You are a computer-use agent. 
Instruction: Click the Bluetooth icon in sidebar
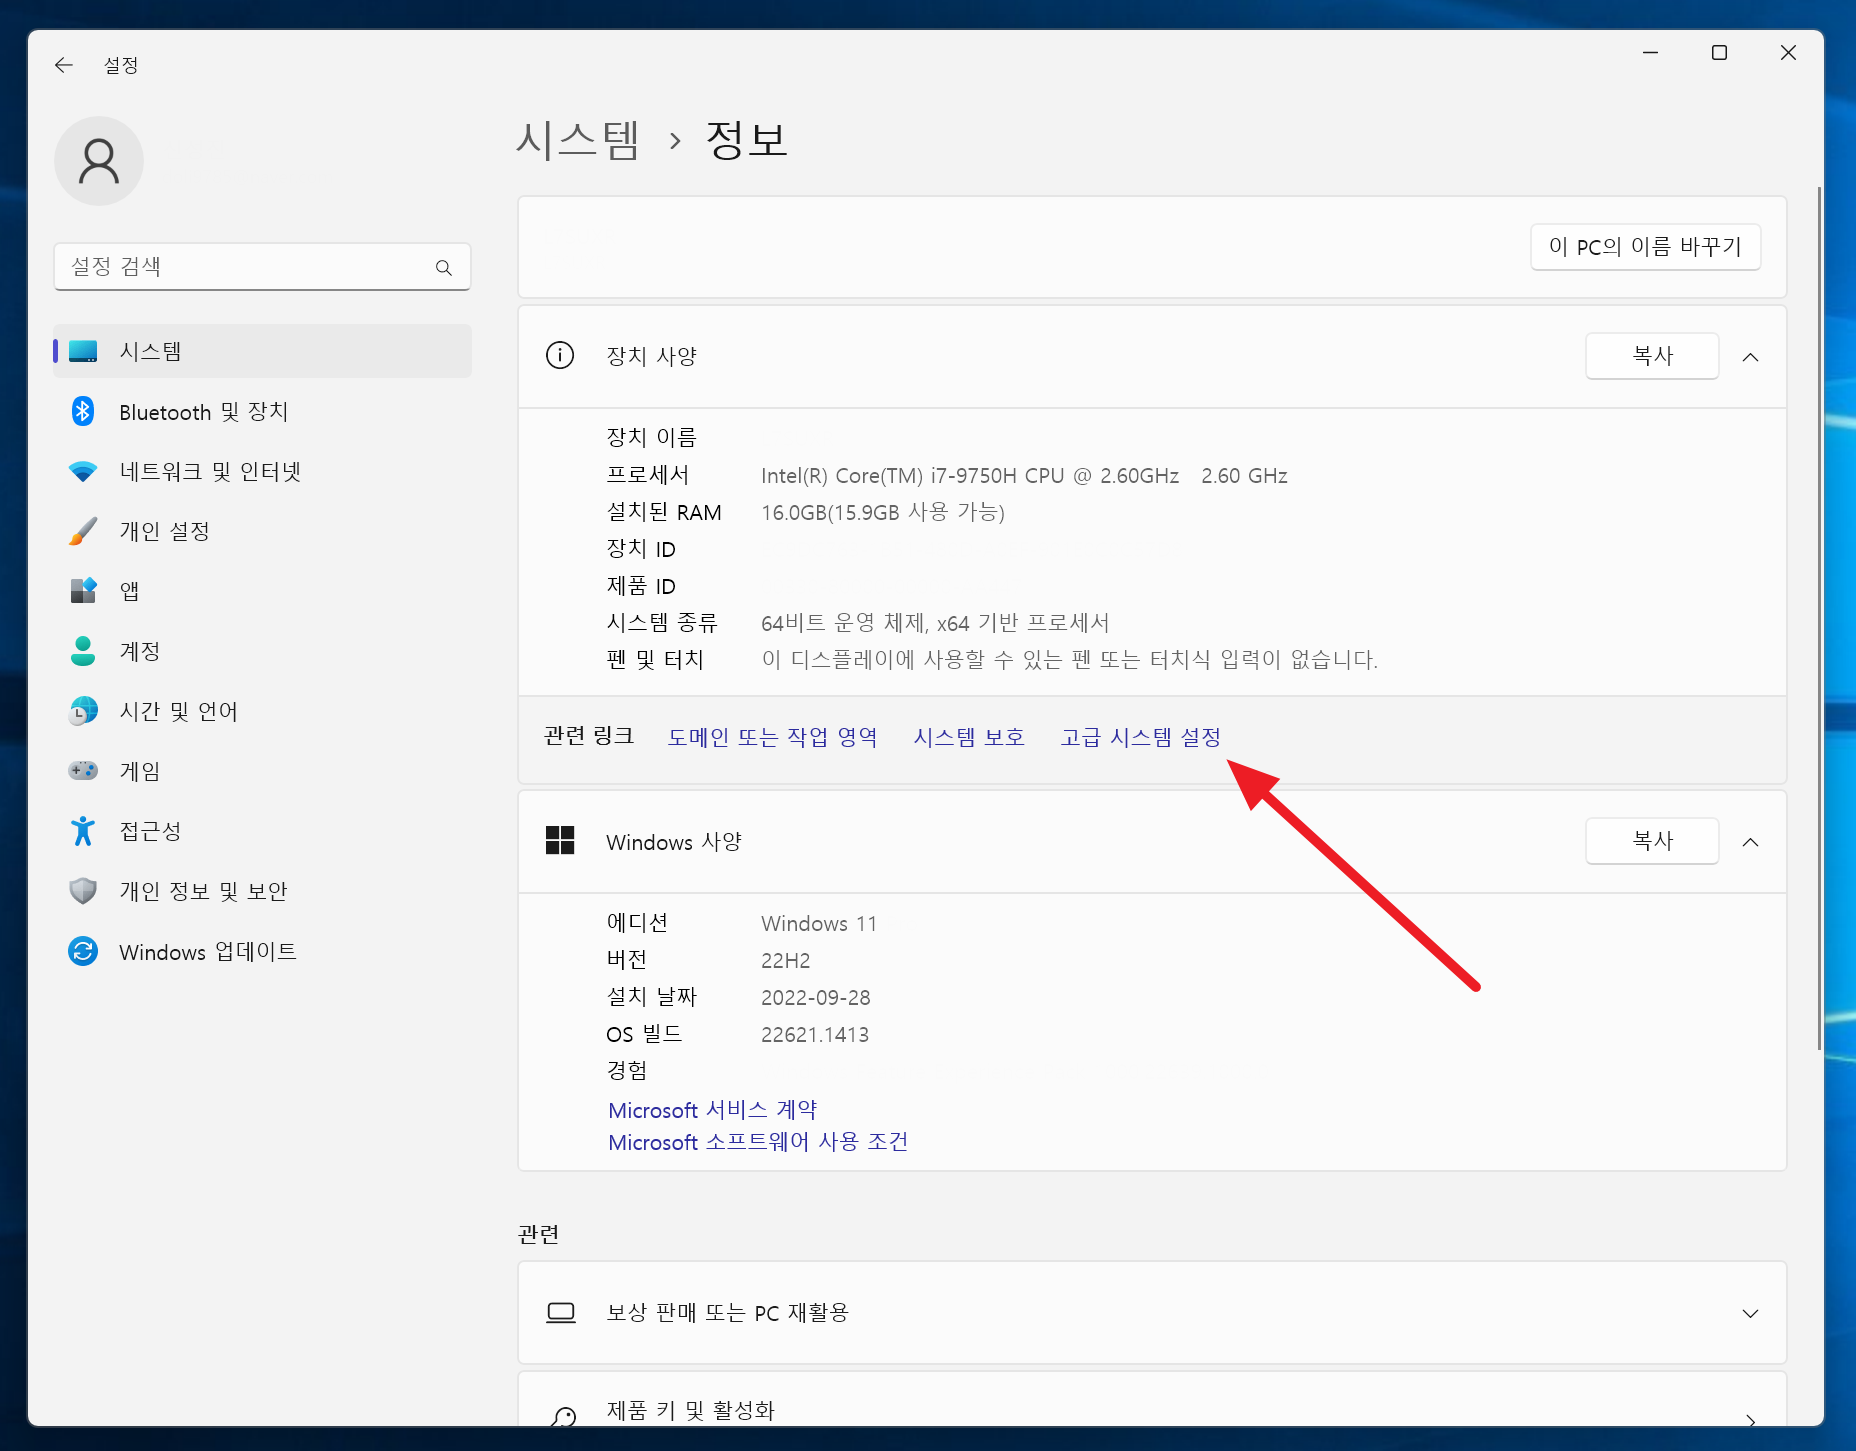(83, 411)
